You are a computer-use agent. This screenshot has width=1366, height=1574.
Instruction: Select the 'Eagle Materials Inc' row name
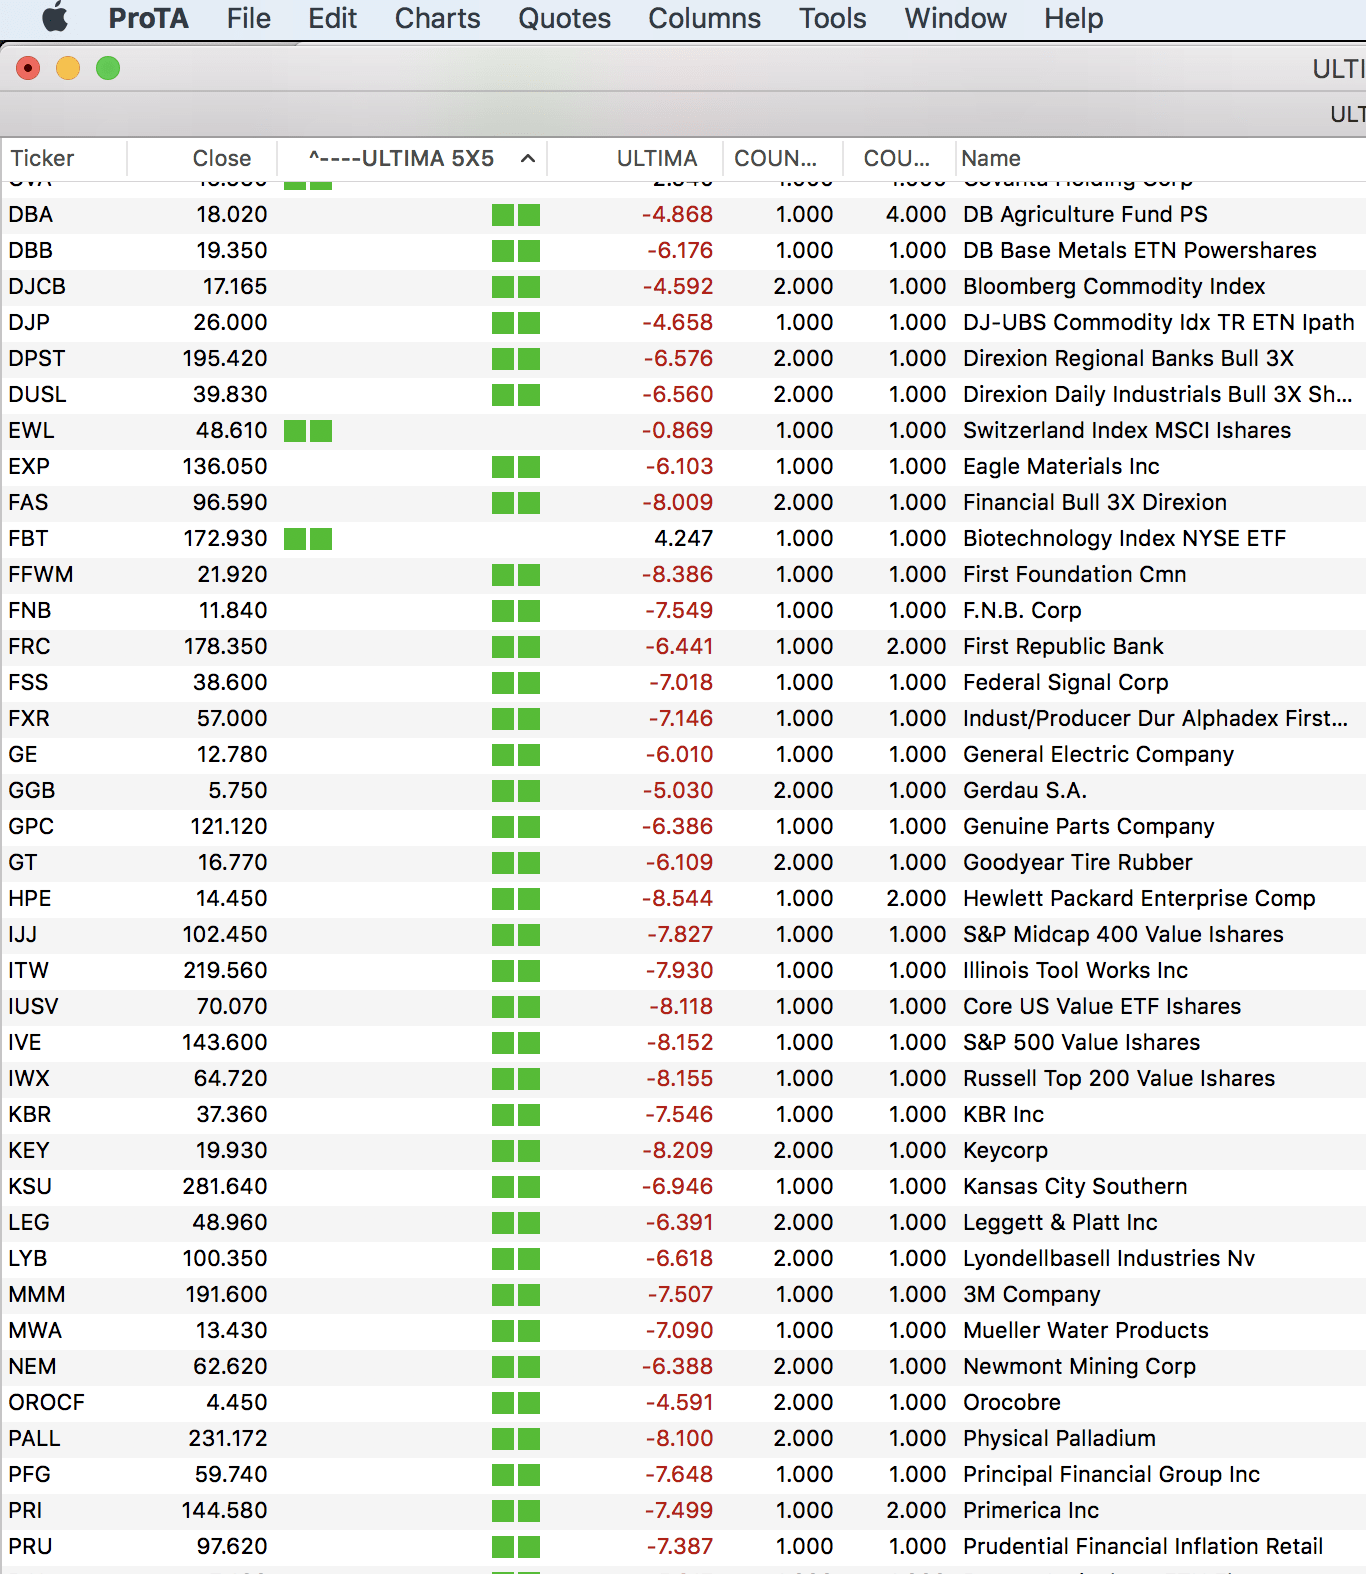tap(1061, 467)
